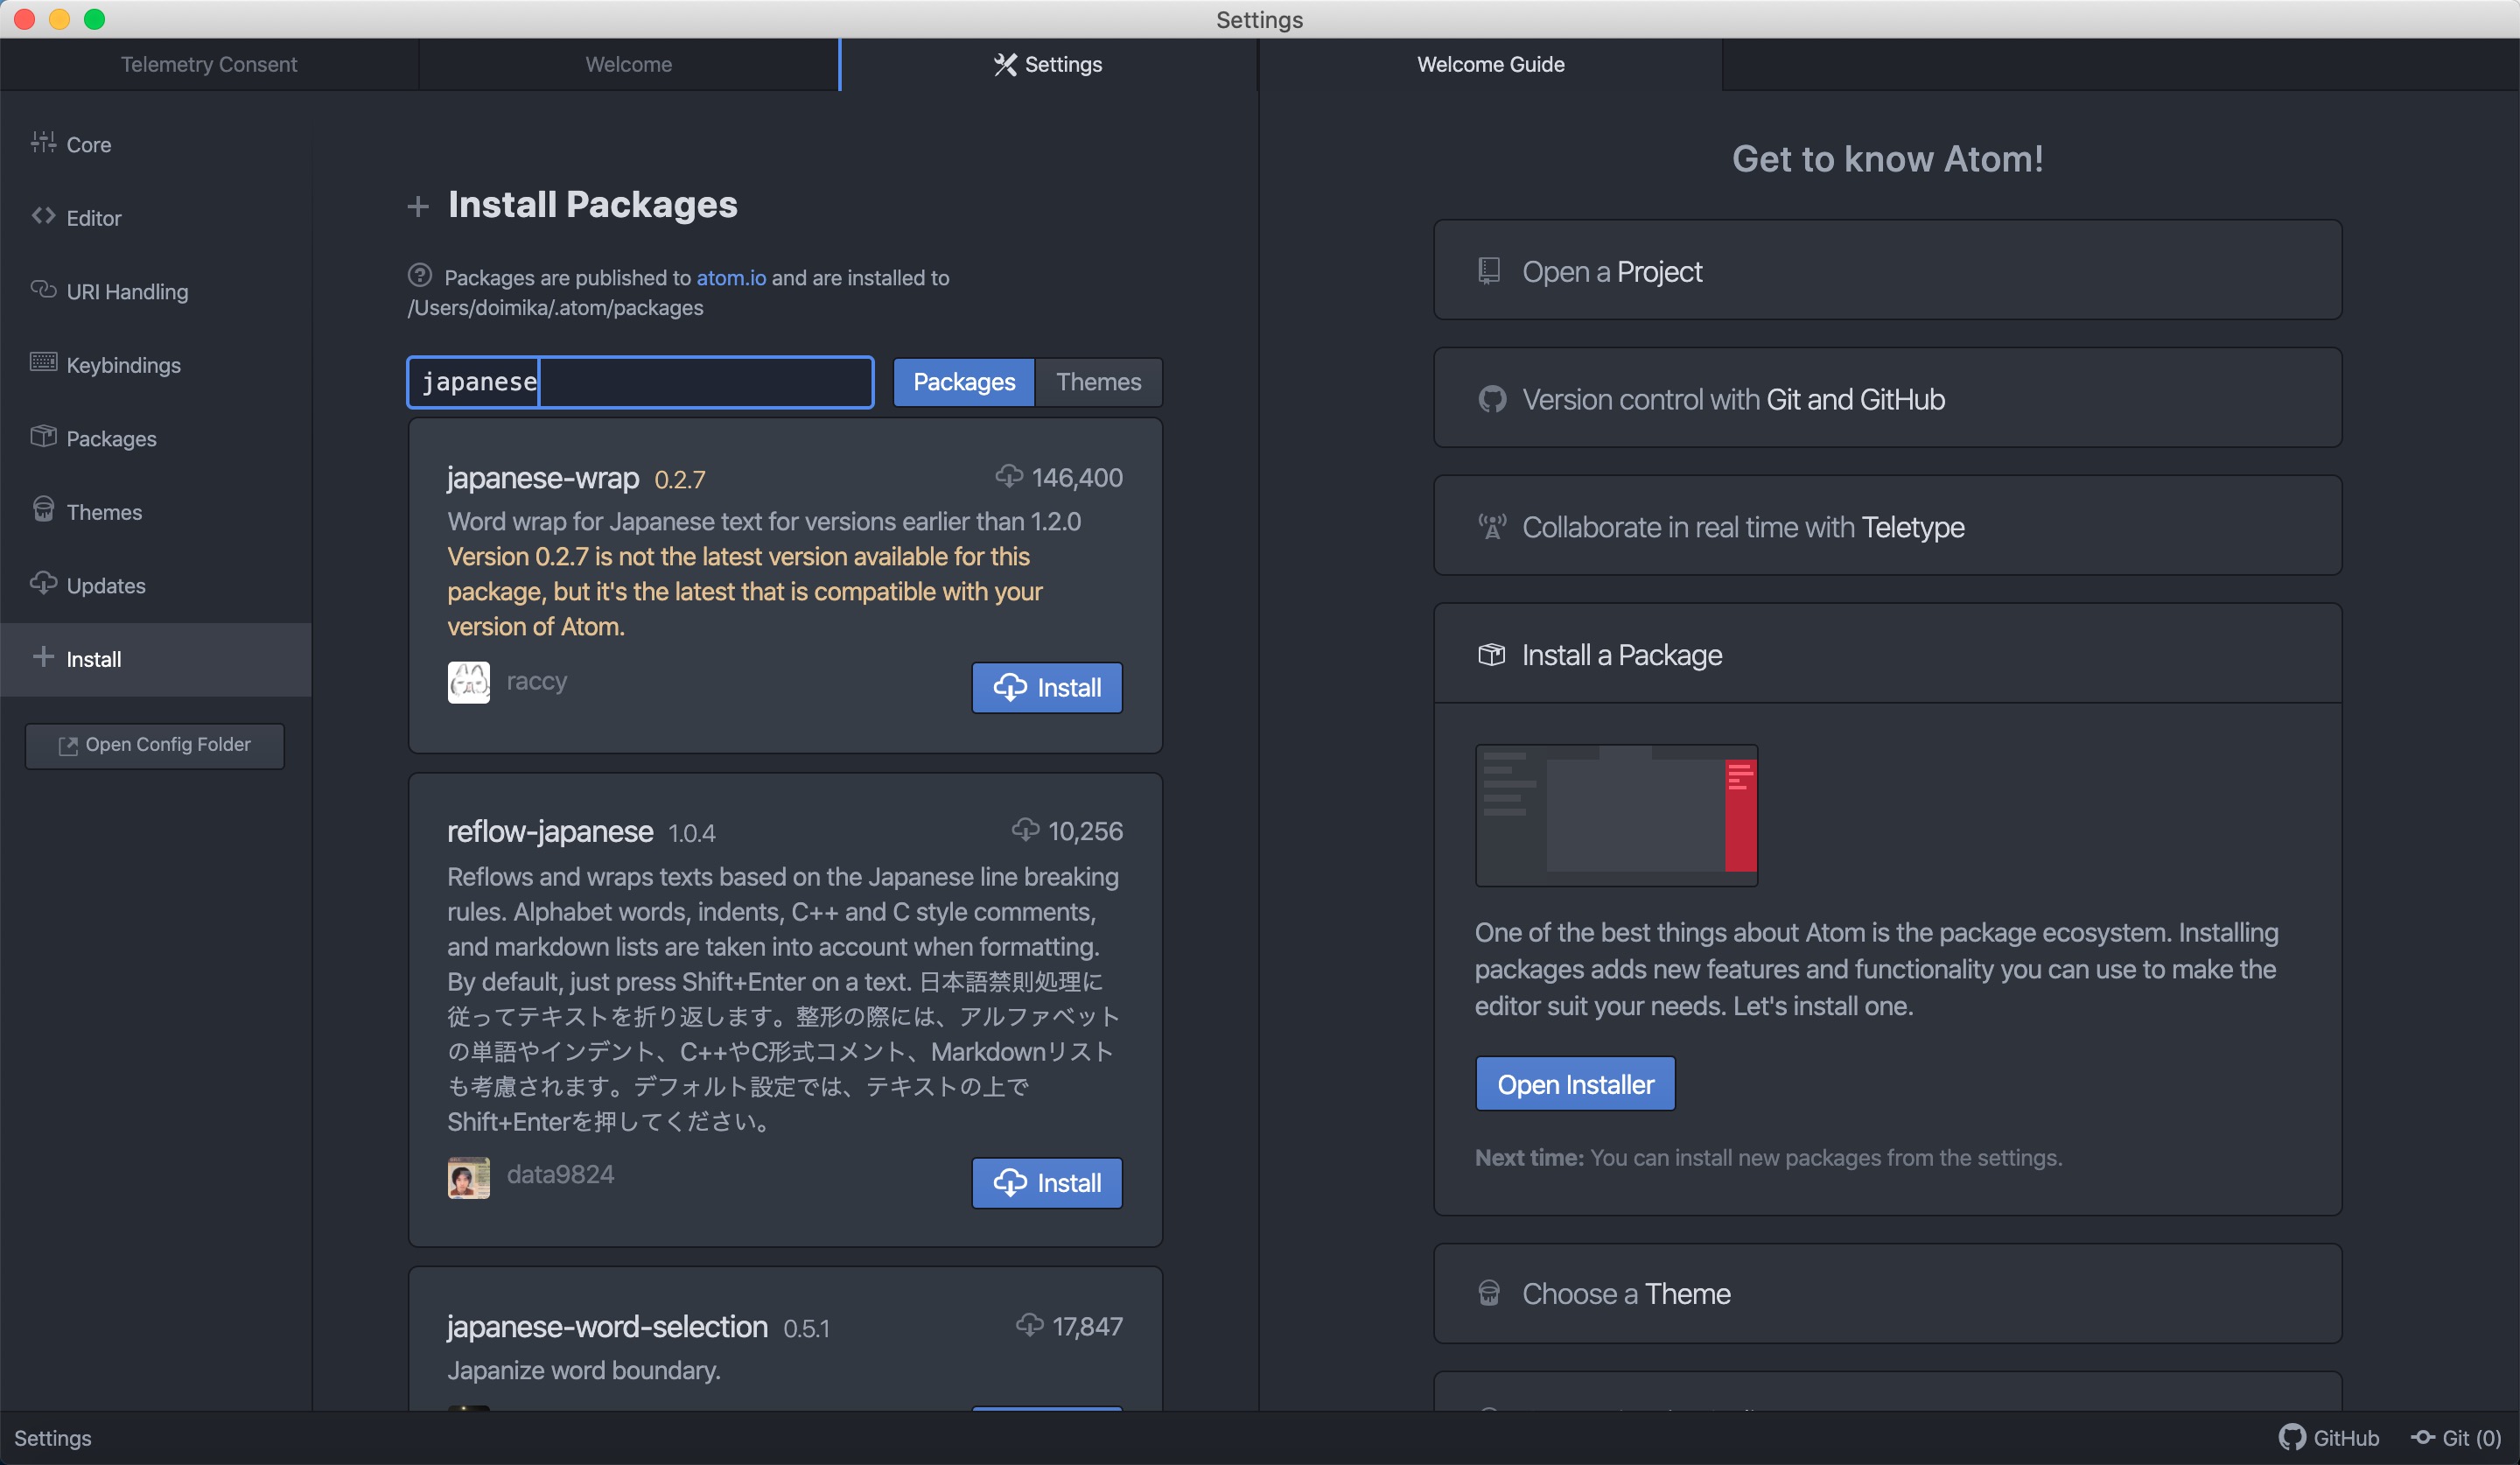The width and height of the screenshot is (2520, 1465).
Task: Click the repo book icon beside Open a Project
Action: pos(1490,271)
